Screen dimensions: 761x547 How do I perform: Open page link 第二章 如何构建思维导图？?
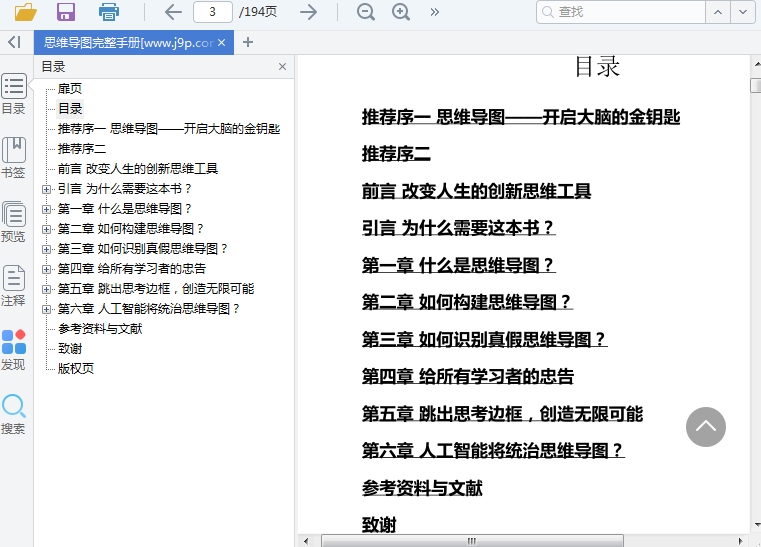click(467, 302)
